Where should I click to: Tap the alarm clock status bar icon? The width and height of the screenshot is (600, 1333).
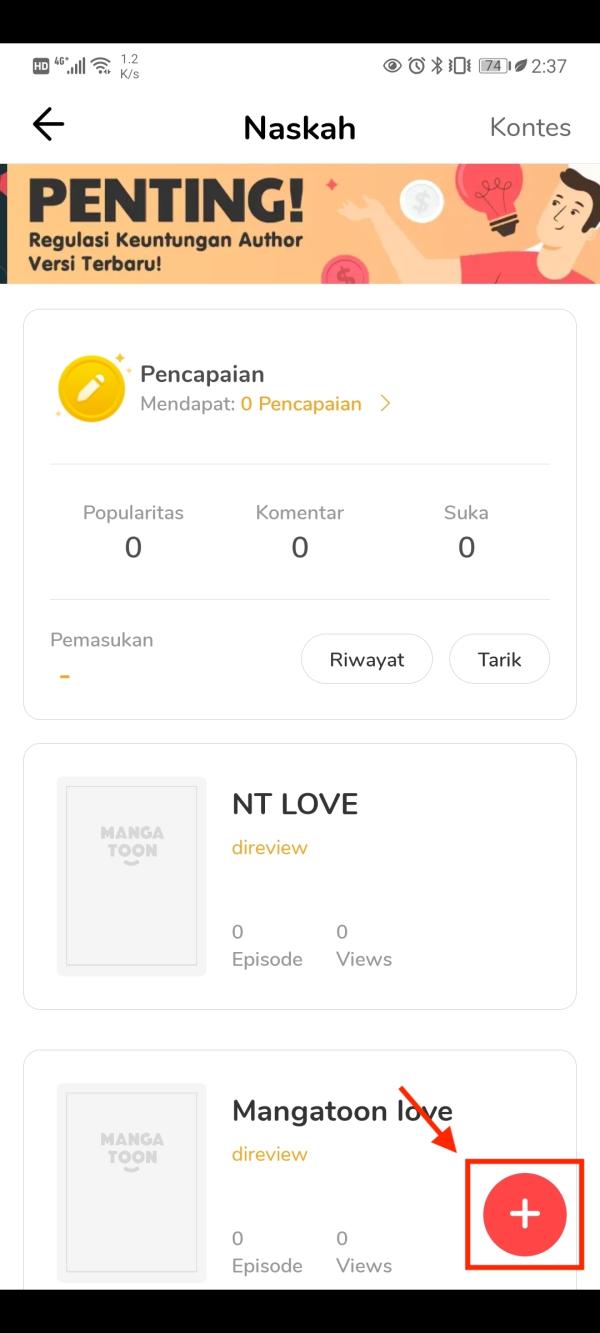click(418, 64)
